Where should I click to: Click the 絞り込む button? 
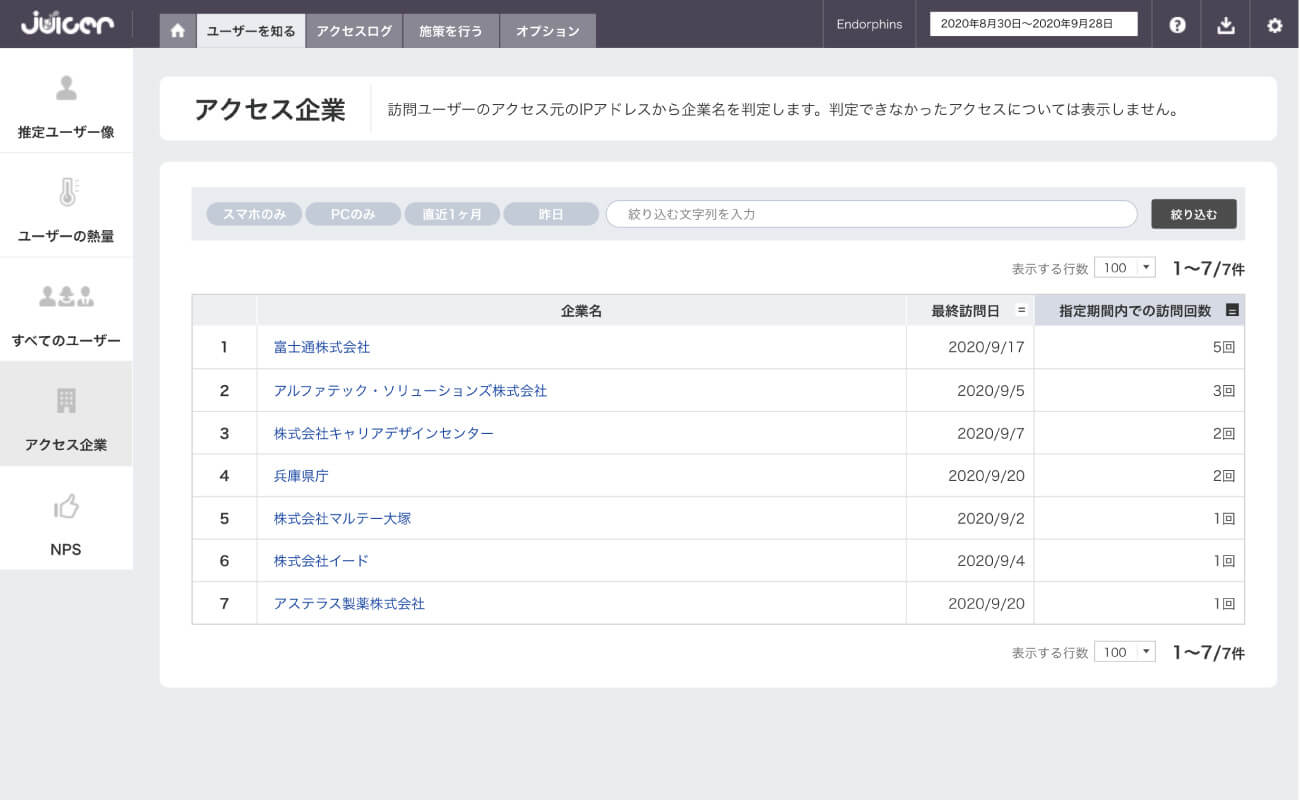[1194, 214]
